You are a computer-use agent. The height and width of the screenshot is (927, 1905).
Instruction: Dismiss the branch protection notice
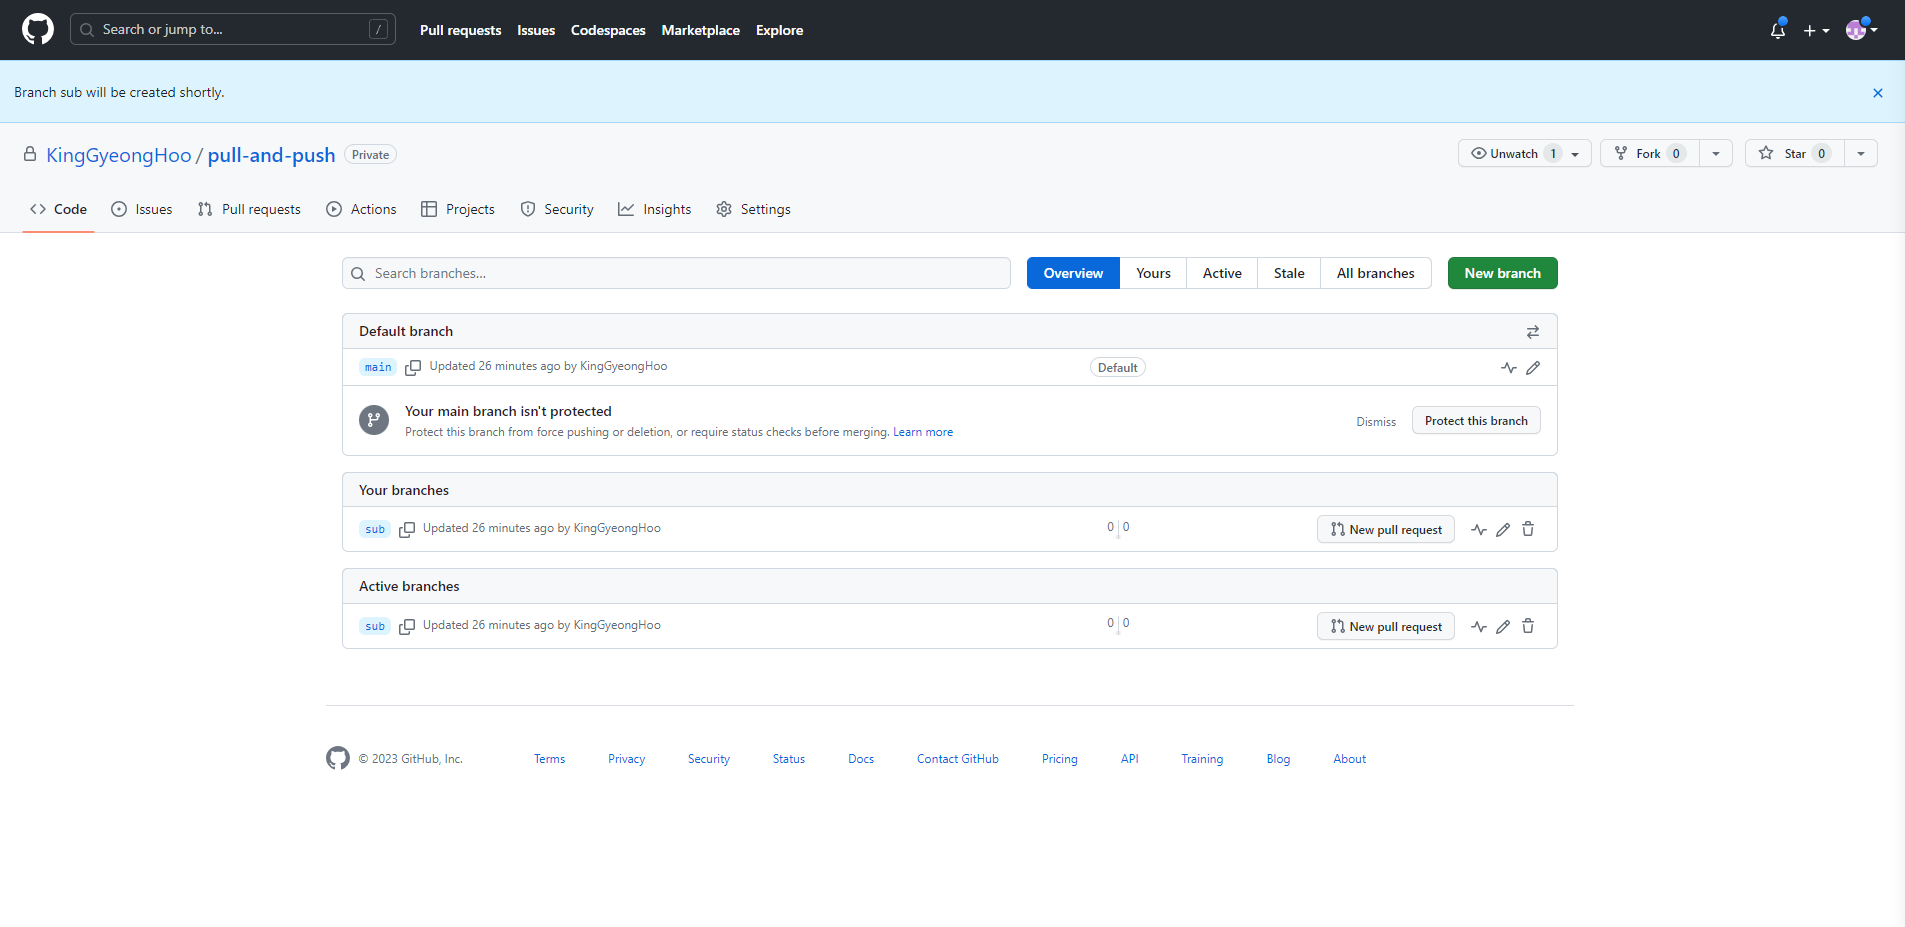click(x=1376, y=422)
